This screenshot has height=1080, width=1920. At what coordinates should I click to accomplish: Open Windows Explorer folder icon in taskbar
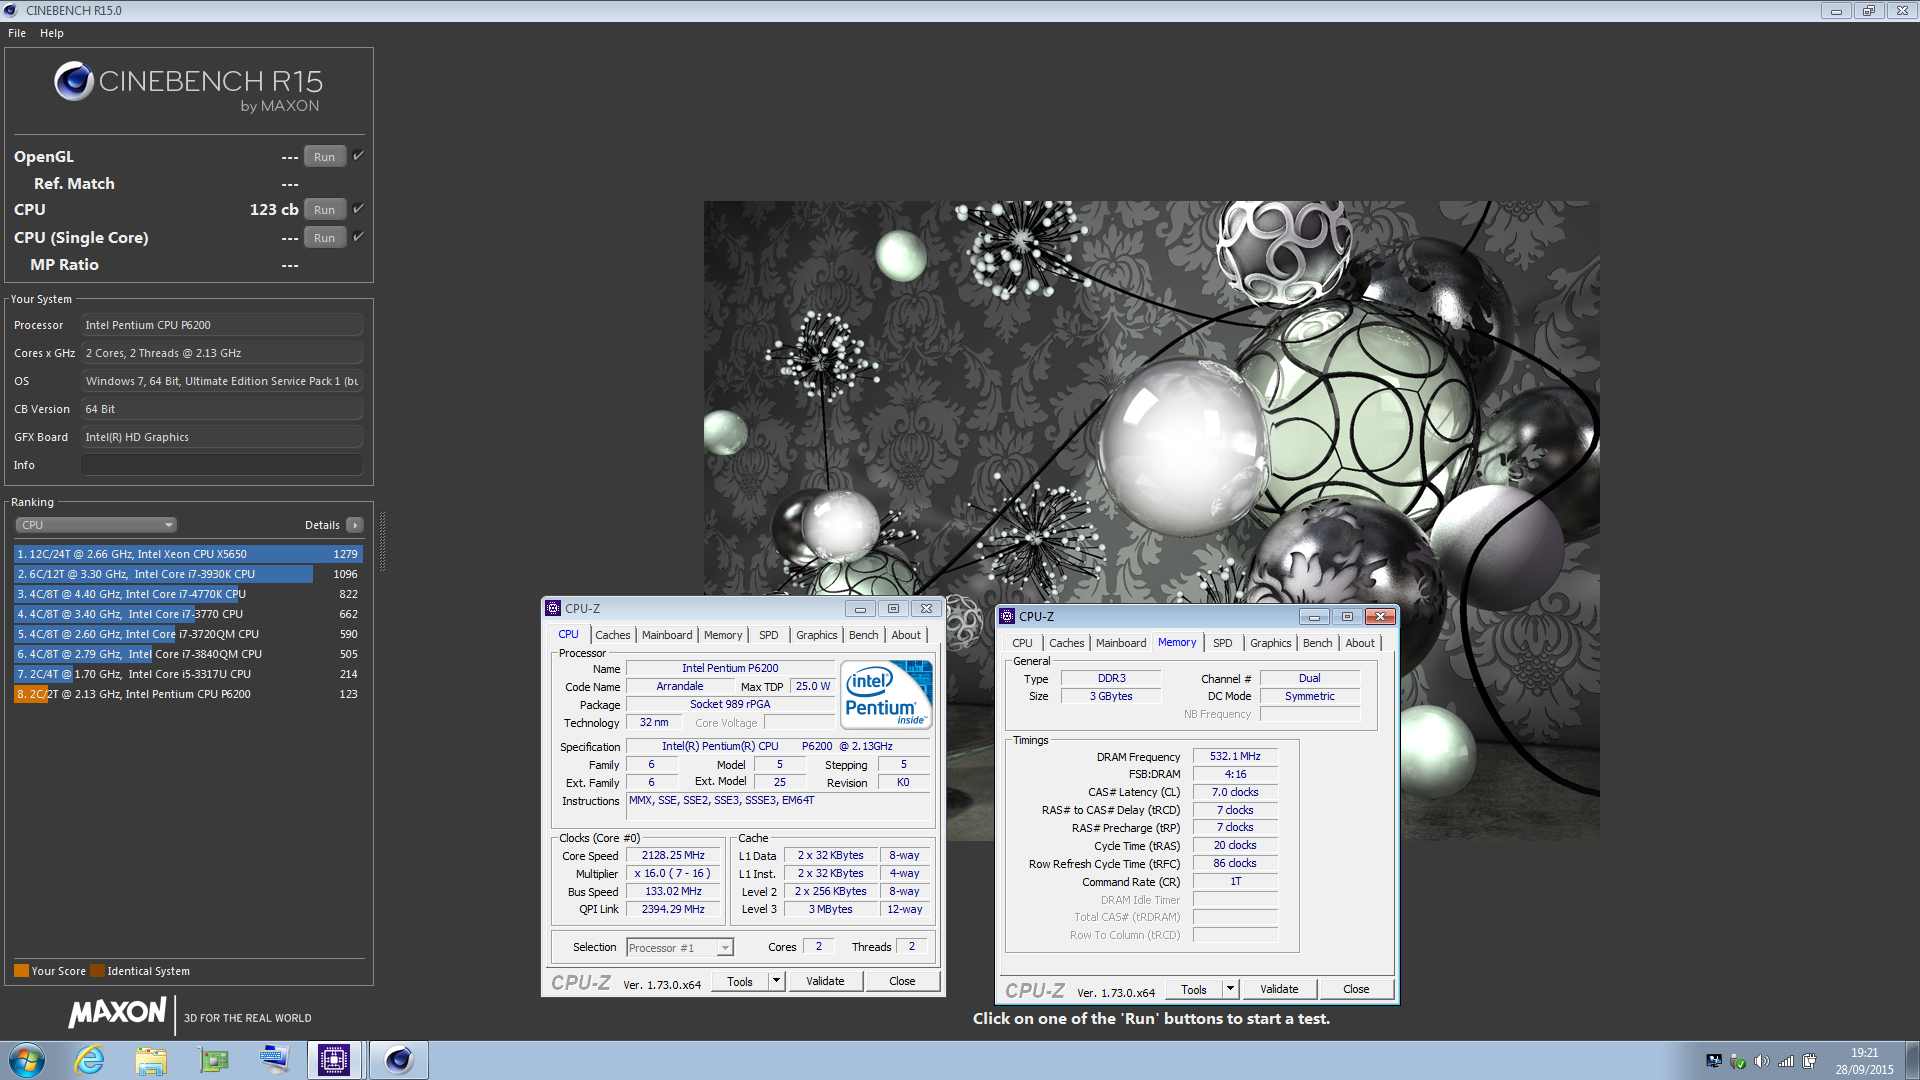point(151,1060)
